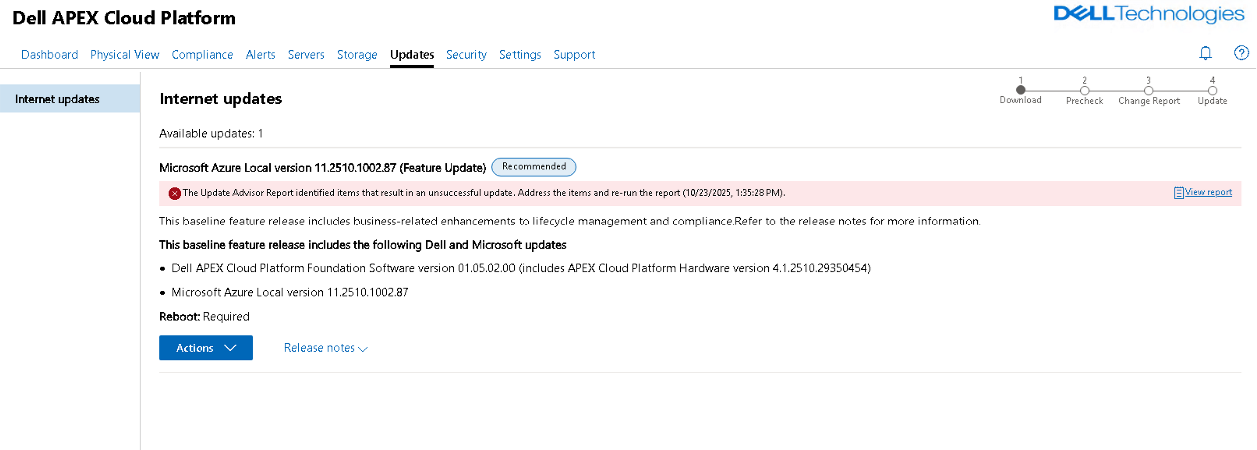
Task: Select the Change Report step circle
Action: click(1148, 90)
